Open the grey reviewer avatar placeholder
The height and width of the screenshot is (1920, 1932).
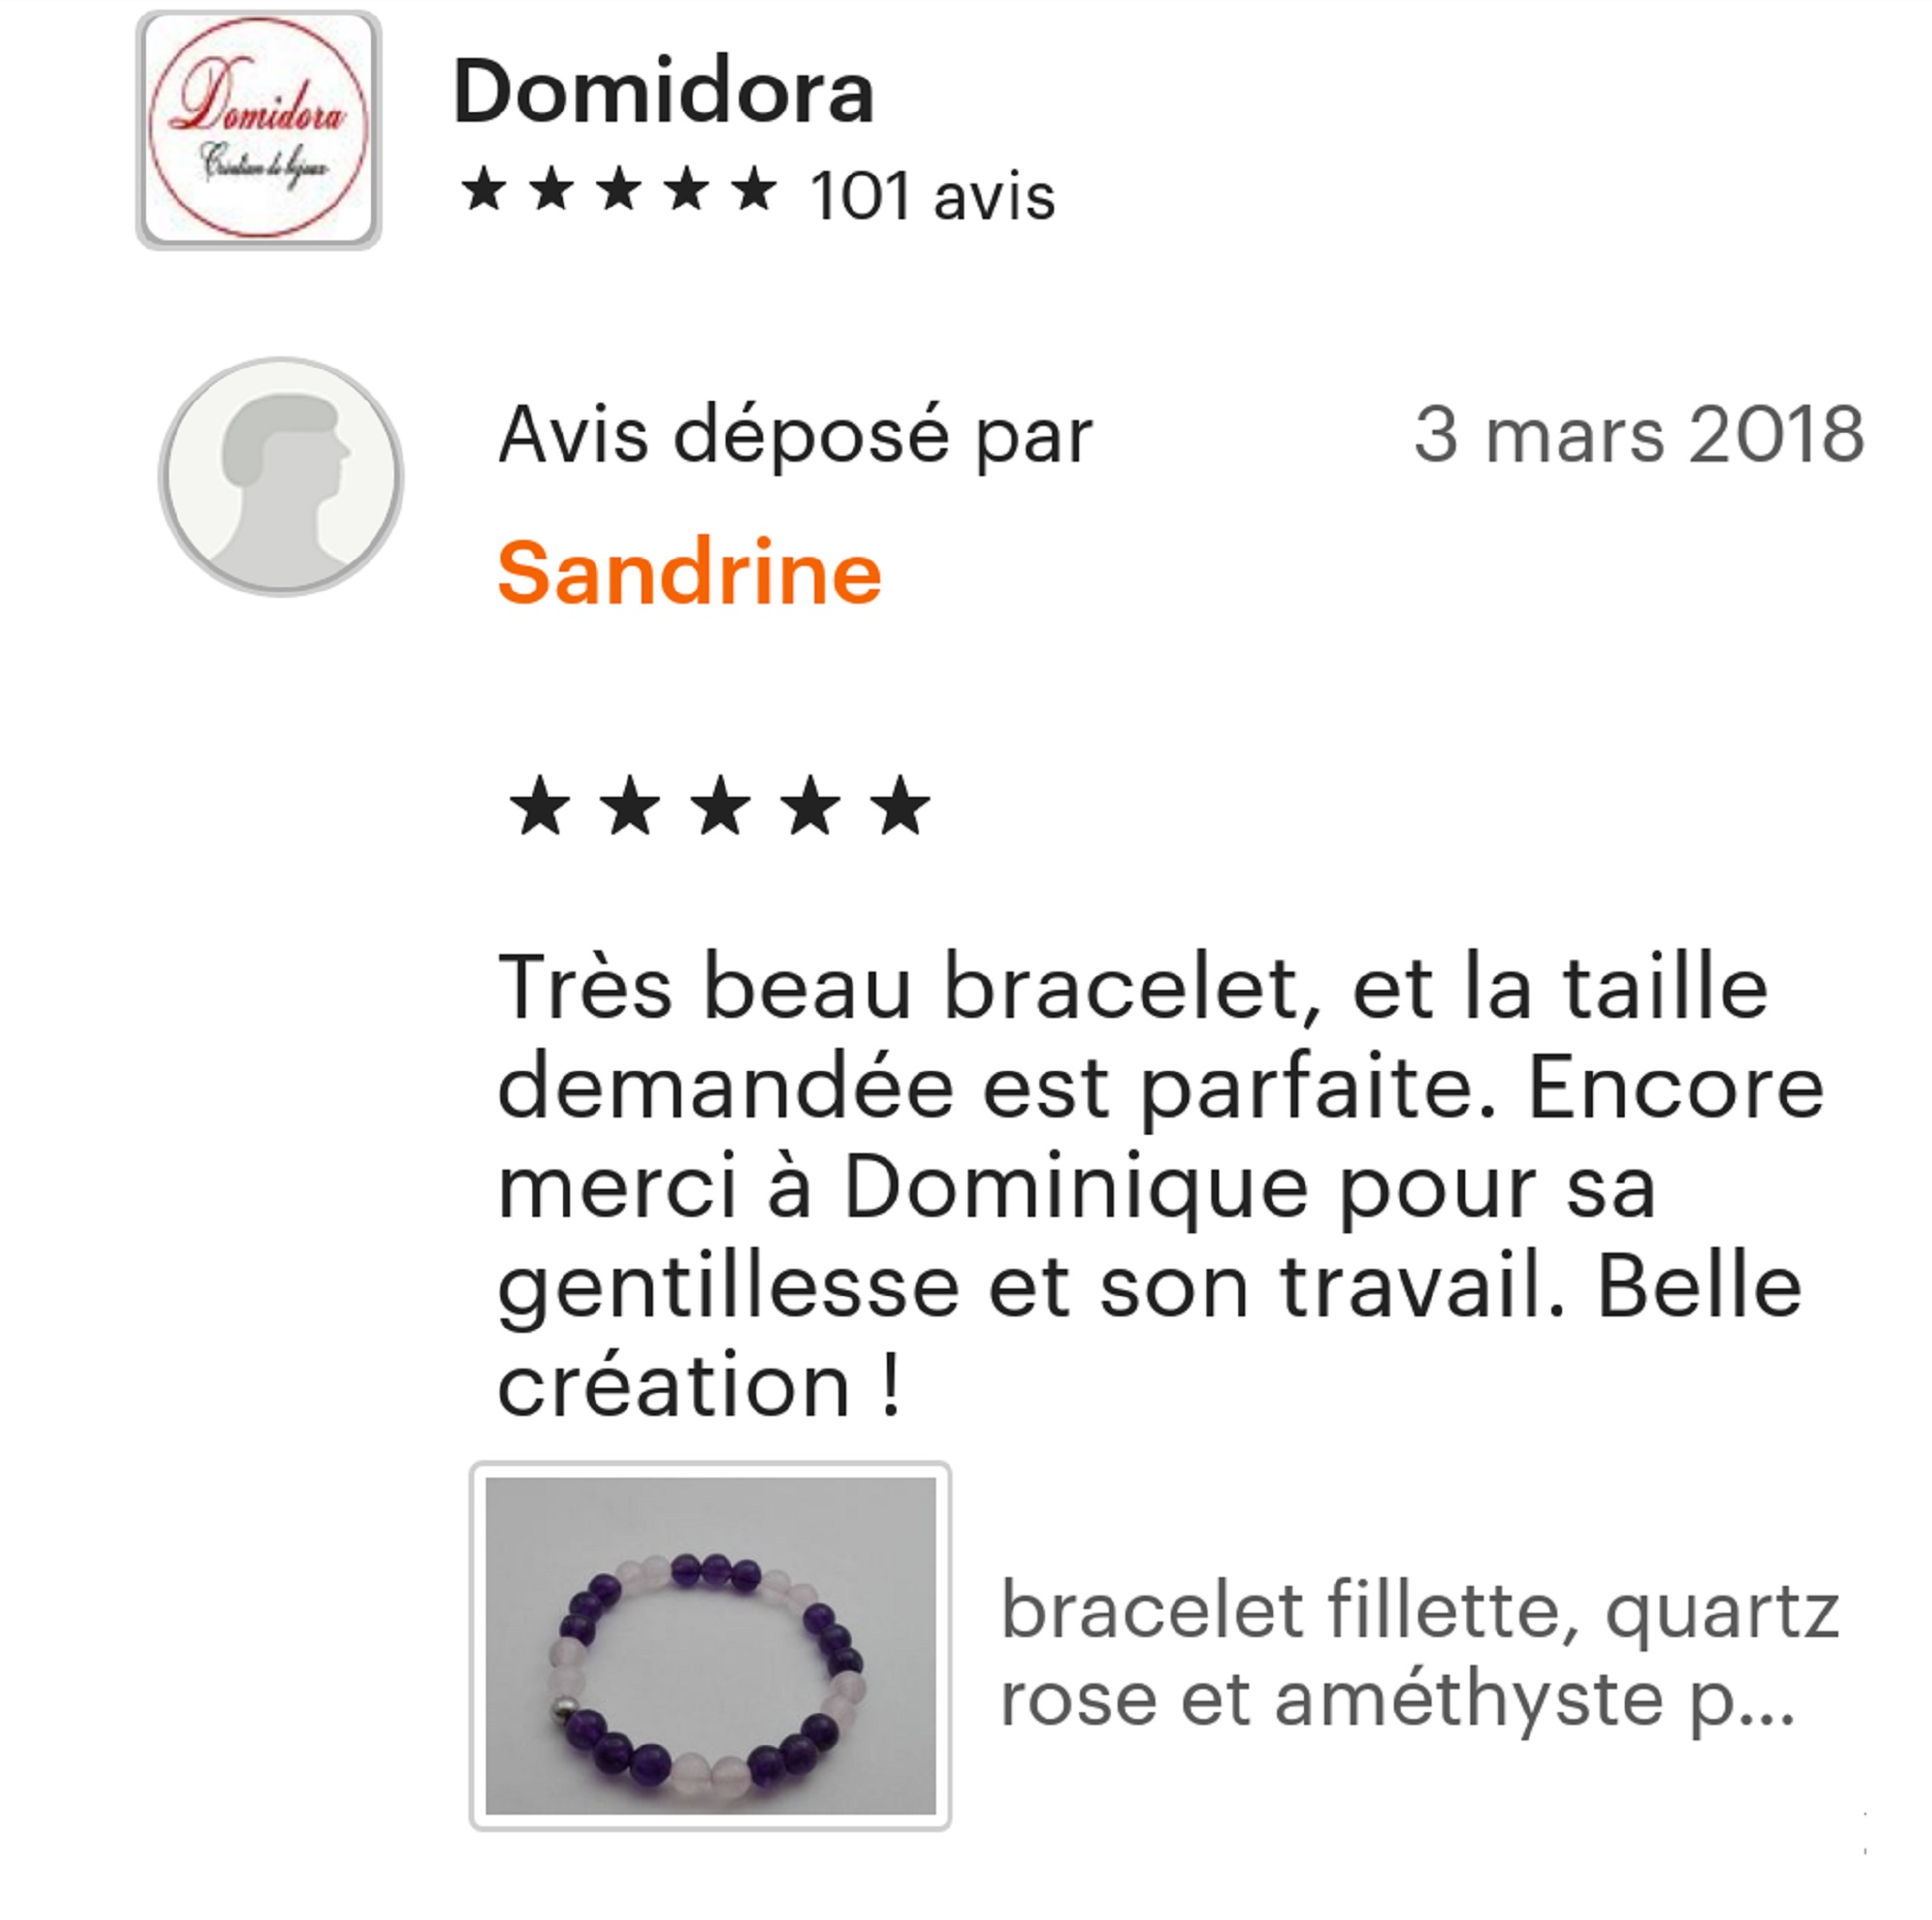click(281, 476)
